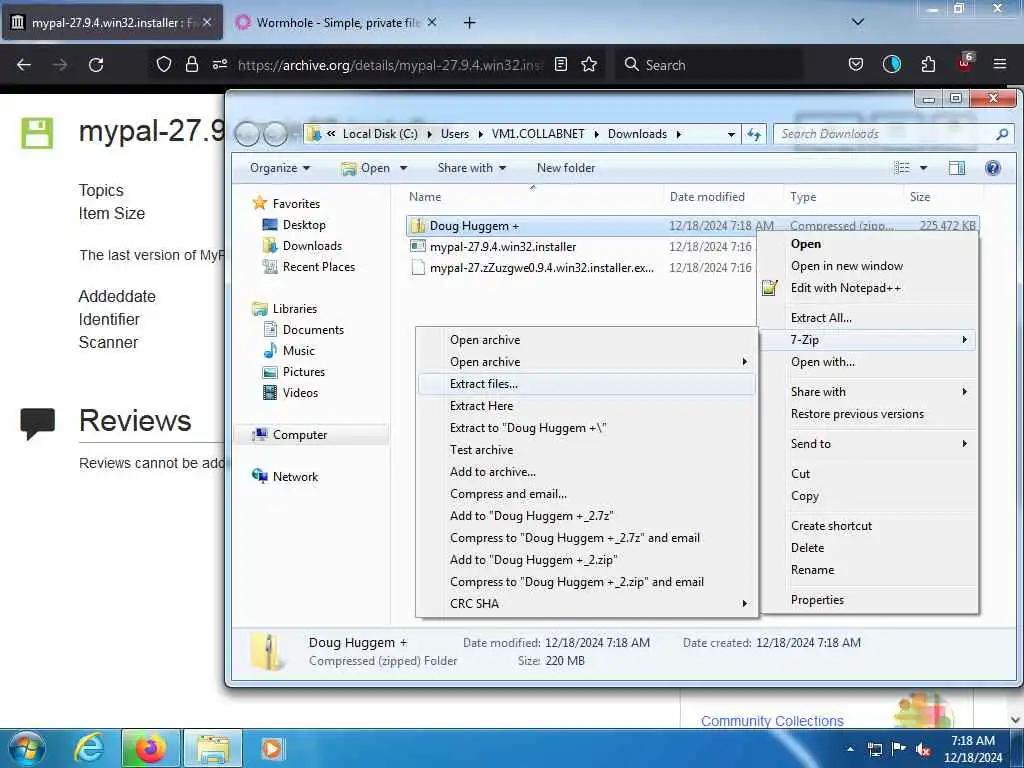Open Explorer help icon
1024x768 pixels.
[993, 168]
